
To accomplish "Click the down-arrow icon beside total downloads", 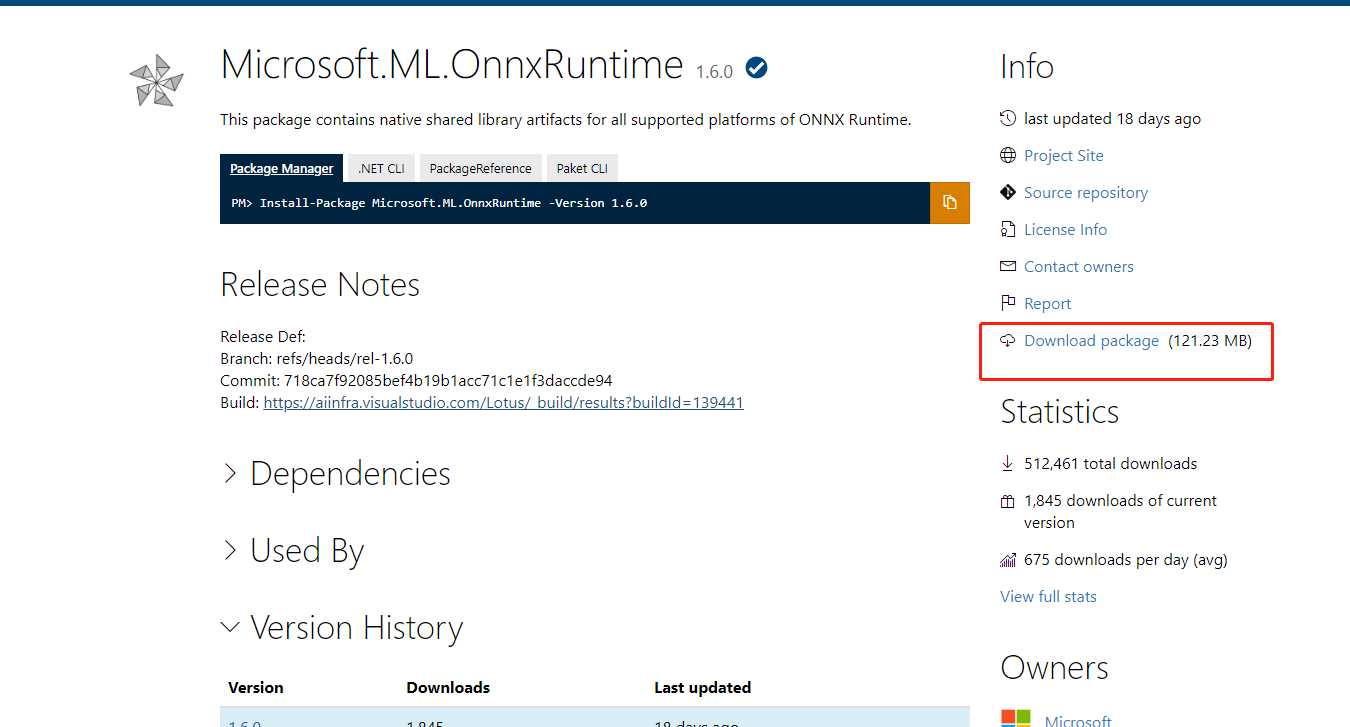I will pyautogui.click(x=1008, y=464).
